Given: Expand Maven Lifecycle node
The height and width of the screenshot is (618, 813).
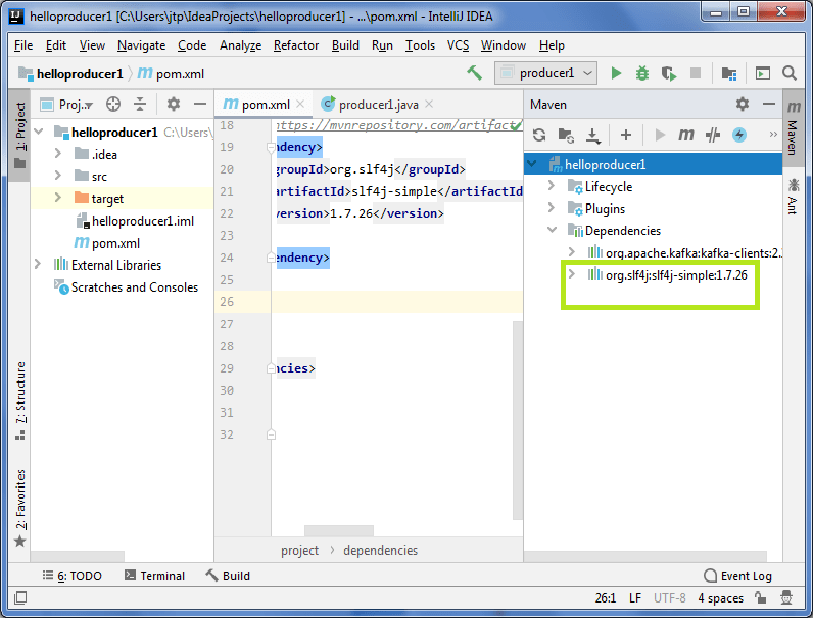Looking at the screenshot, I should [x=552, y=186].
